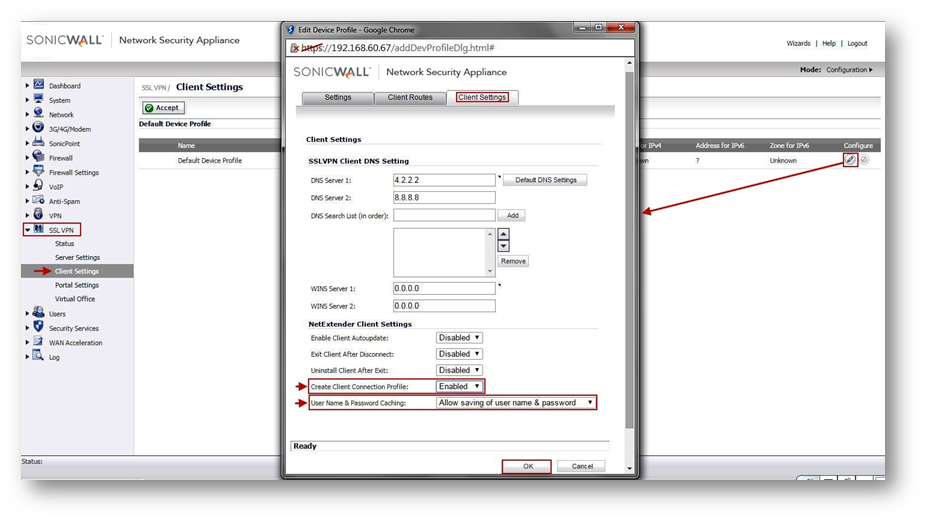The image size is (927, 522).
Task: Open SSL VPN Portal Settings page
Action: click(x=77, y=285)
